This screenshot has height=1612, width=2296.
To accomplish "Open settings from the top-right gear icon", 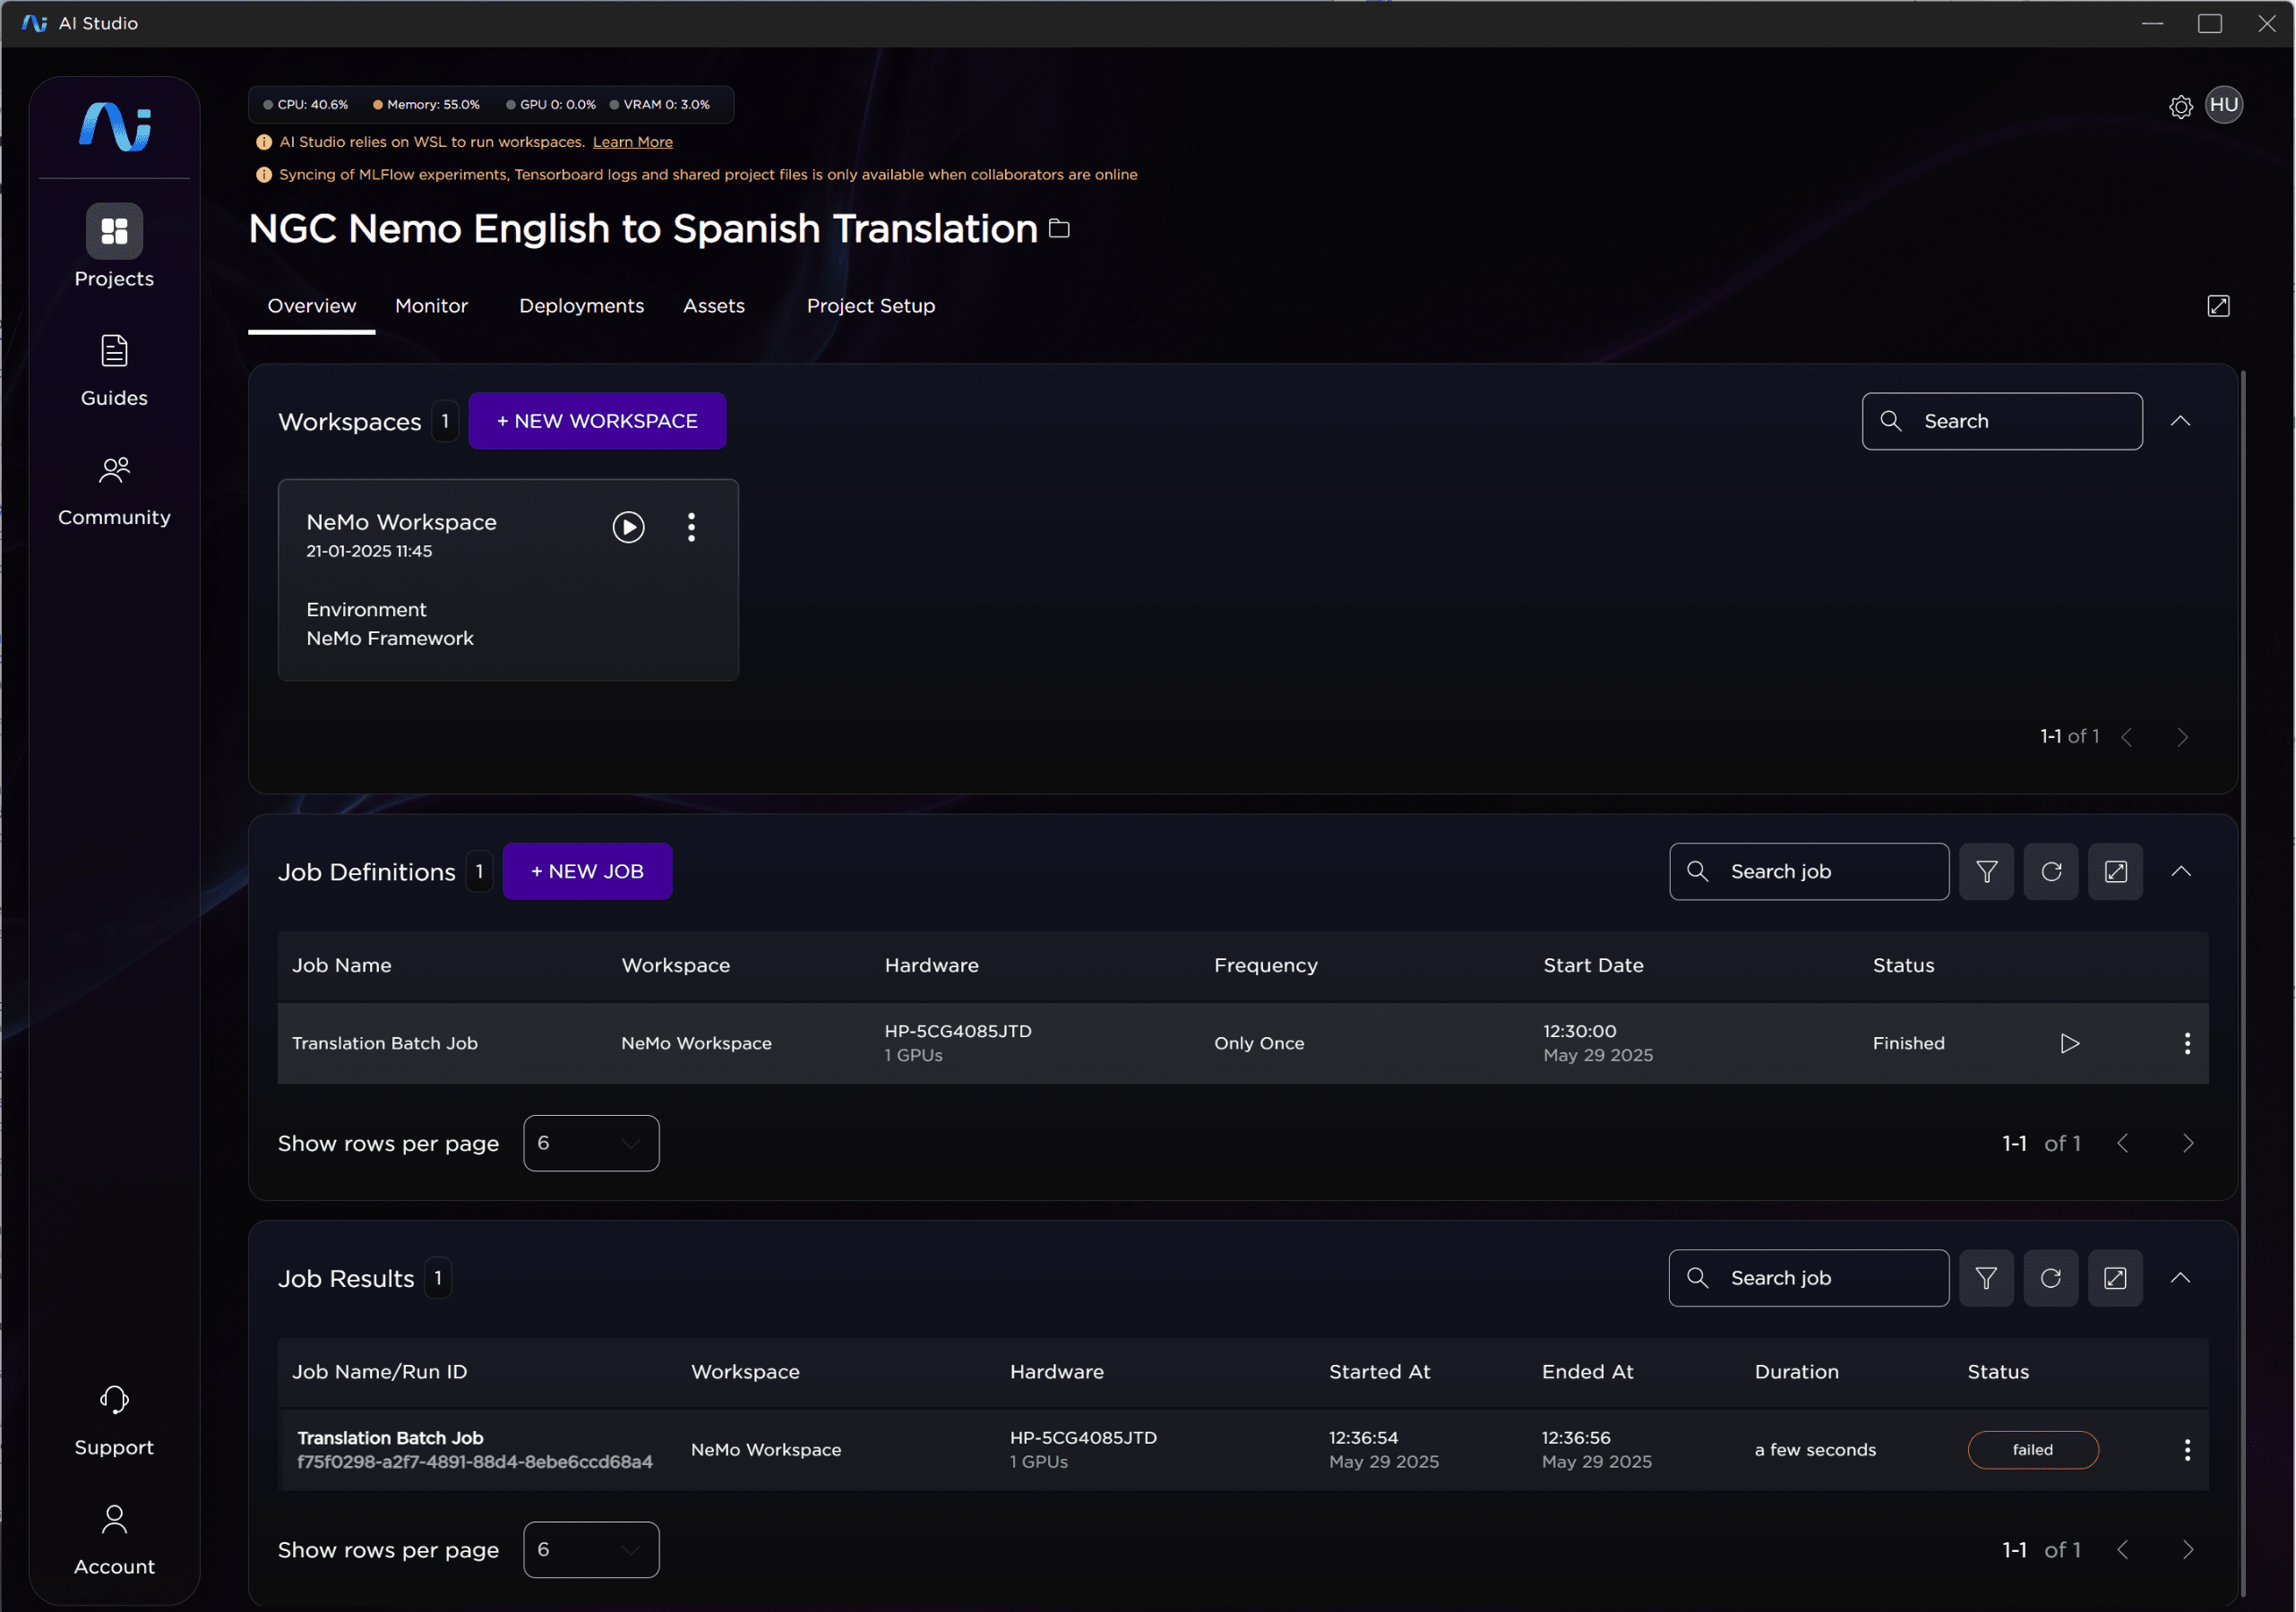I will pos(2181,105).
